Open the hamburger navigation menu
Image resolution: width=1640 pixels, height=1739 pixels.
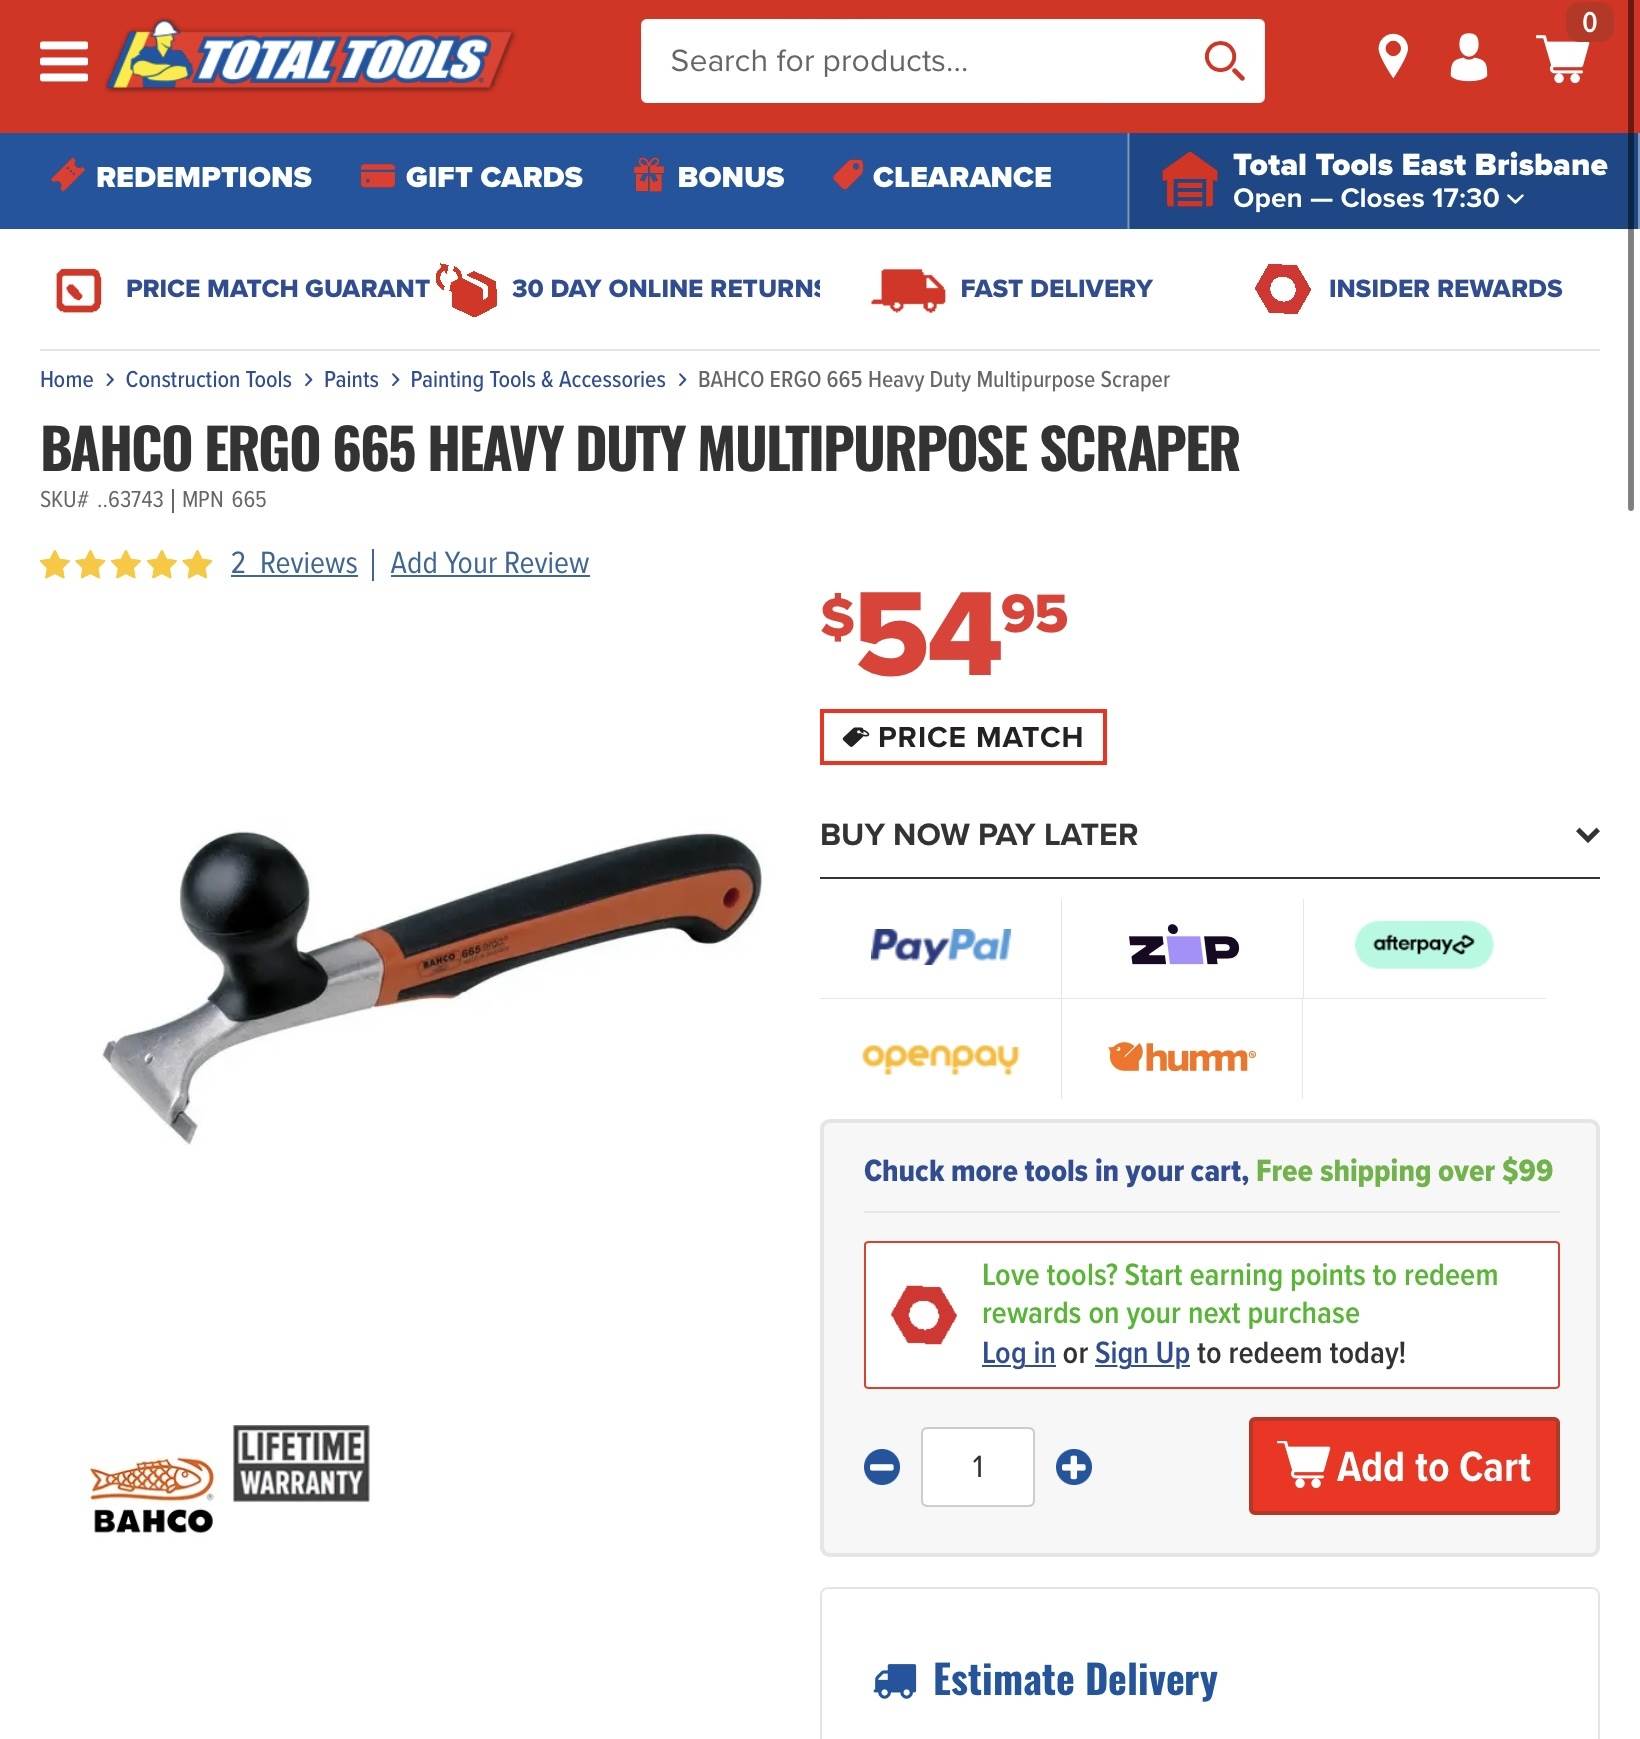tap(64, 61)
